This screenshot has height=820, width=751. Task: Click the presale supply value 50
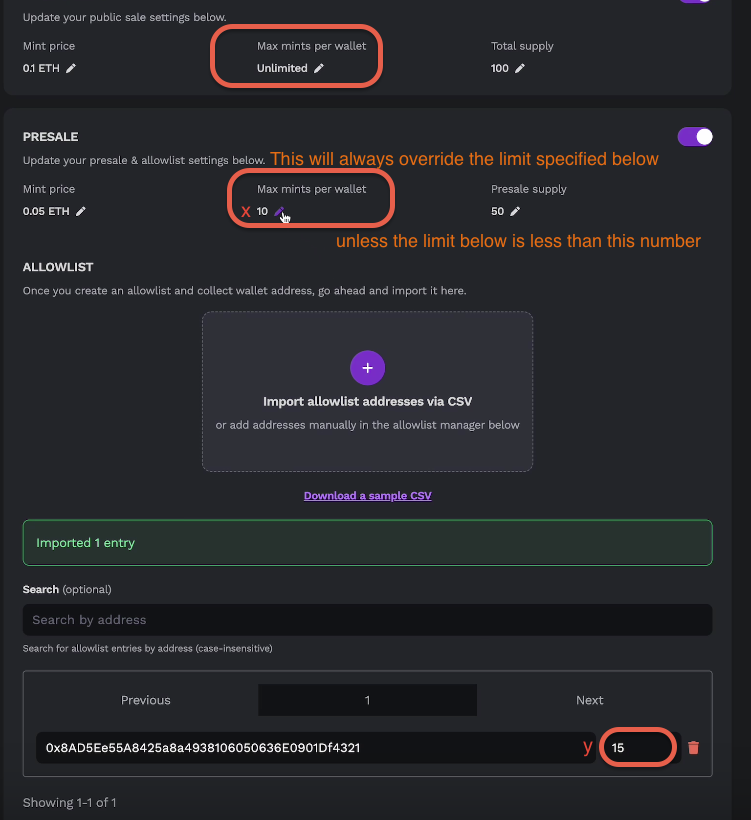point(497,211)
